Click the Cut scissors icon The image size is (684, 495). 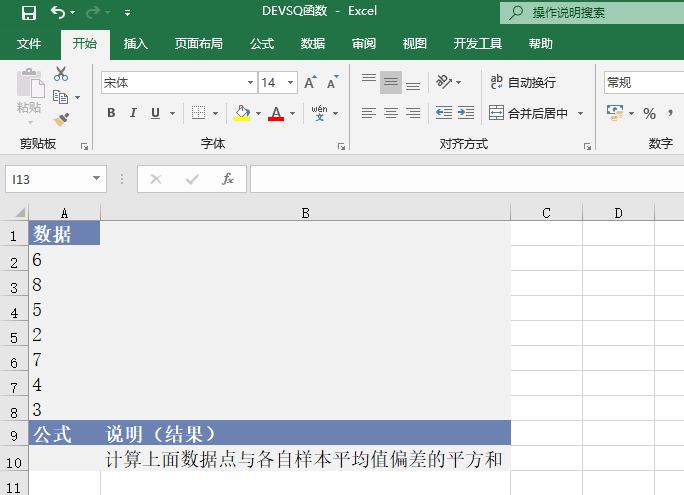(x=61, y=74)
